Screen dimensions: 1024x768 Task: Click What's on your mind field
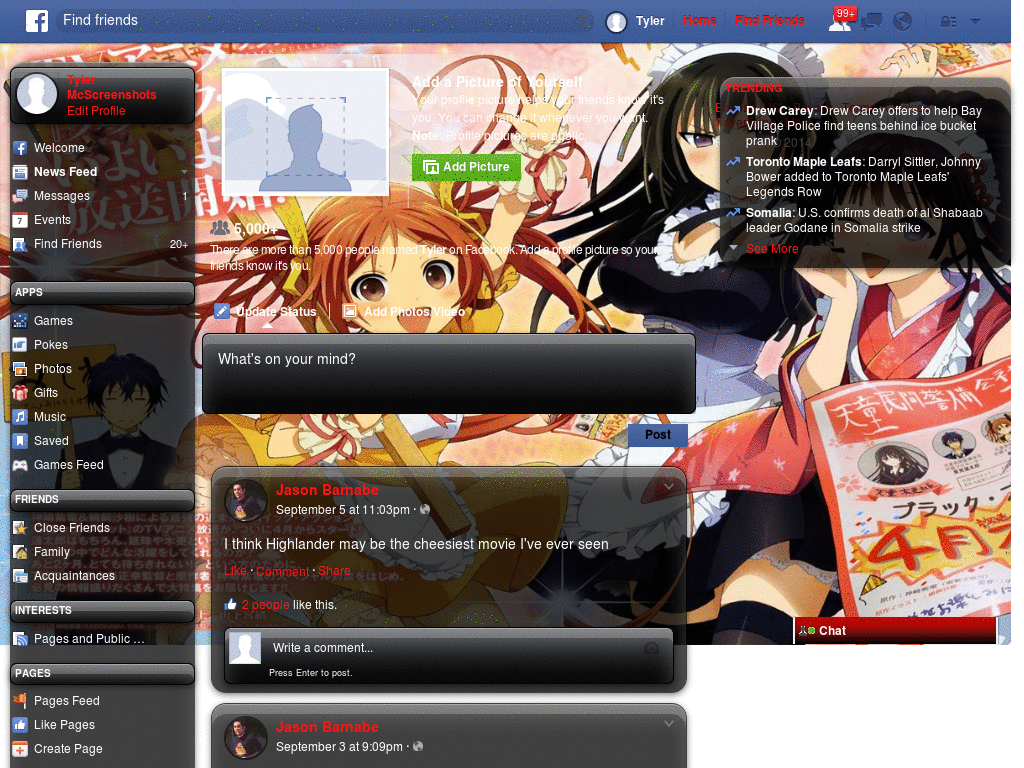[449, 374]
